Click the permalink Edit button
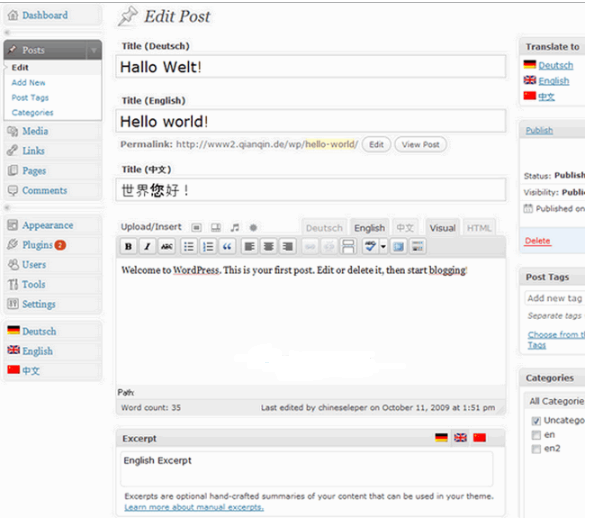The width and height of the screenshot is (595, 519). pos(376,145)
